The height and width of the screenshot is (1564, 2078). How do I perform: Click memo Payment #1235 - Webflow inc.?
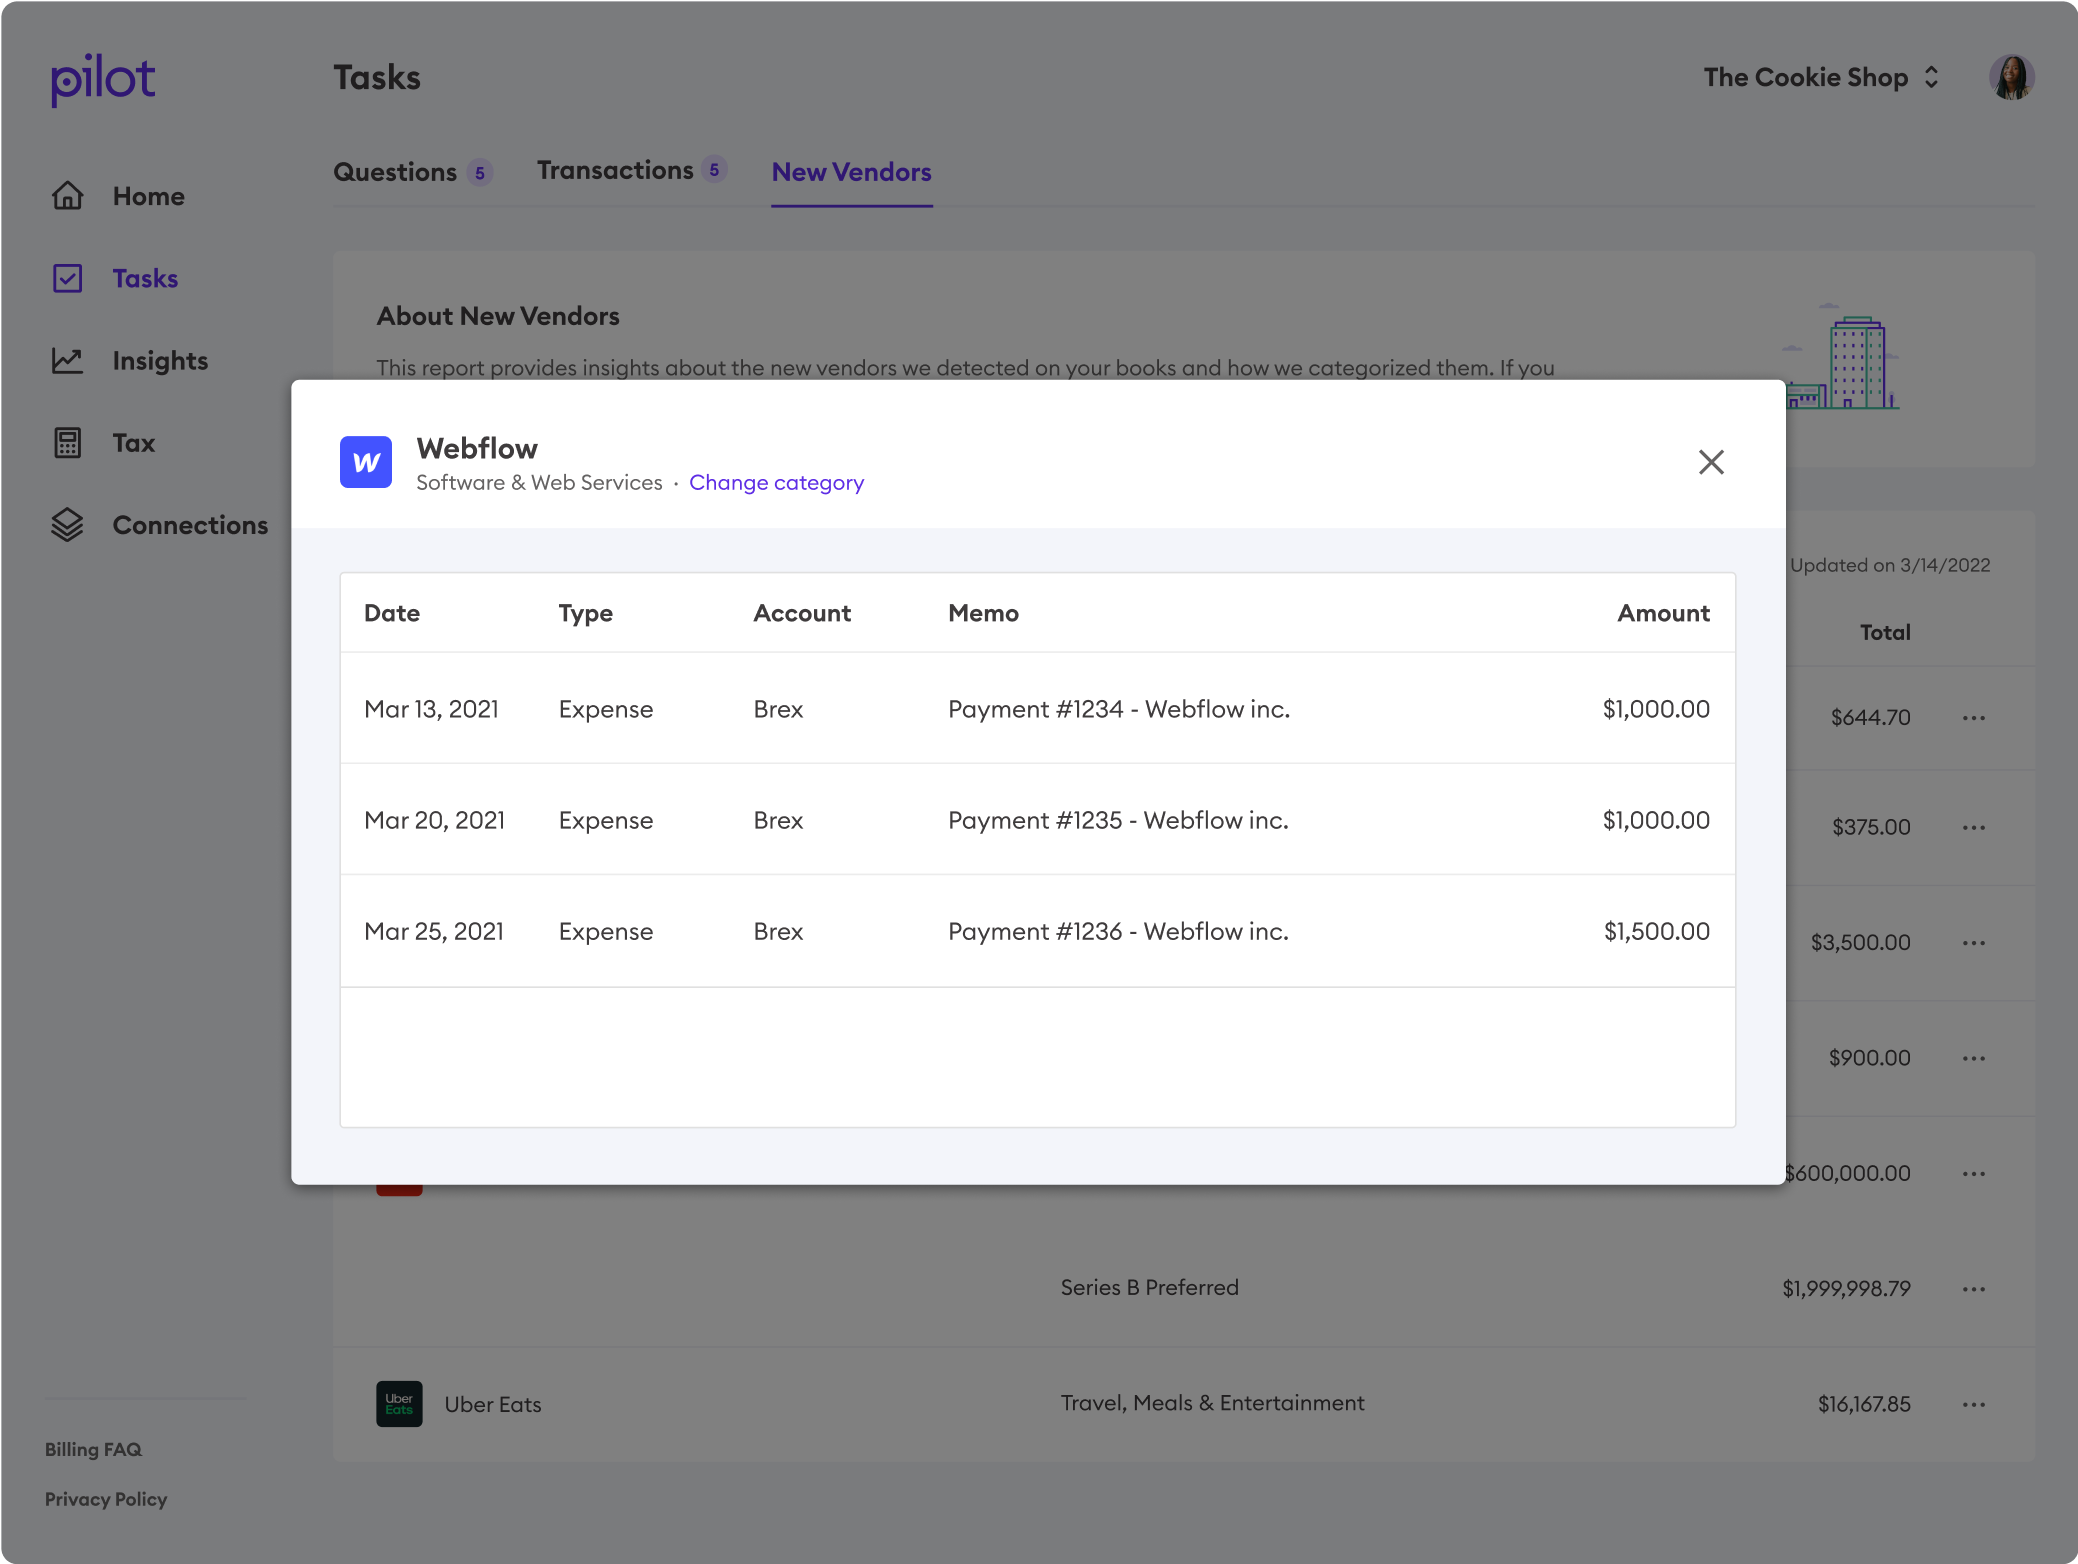[x=1118, y=820]
